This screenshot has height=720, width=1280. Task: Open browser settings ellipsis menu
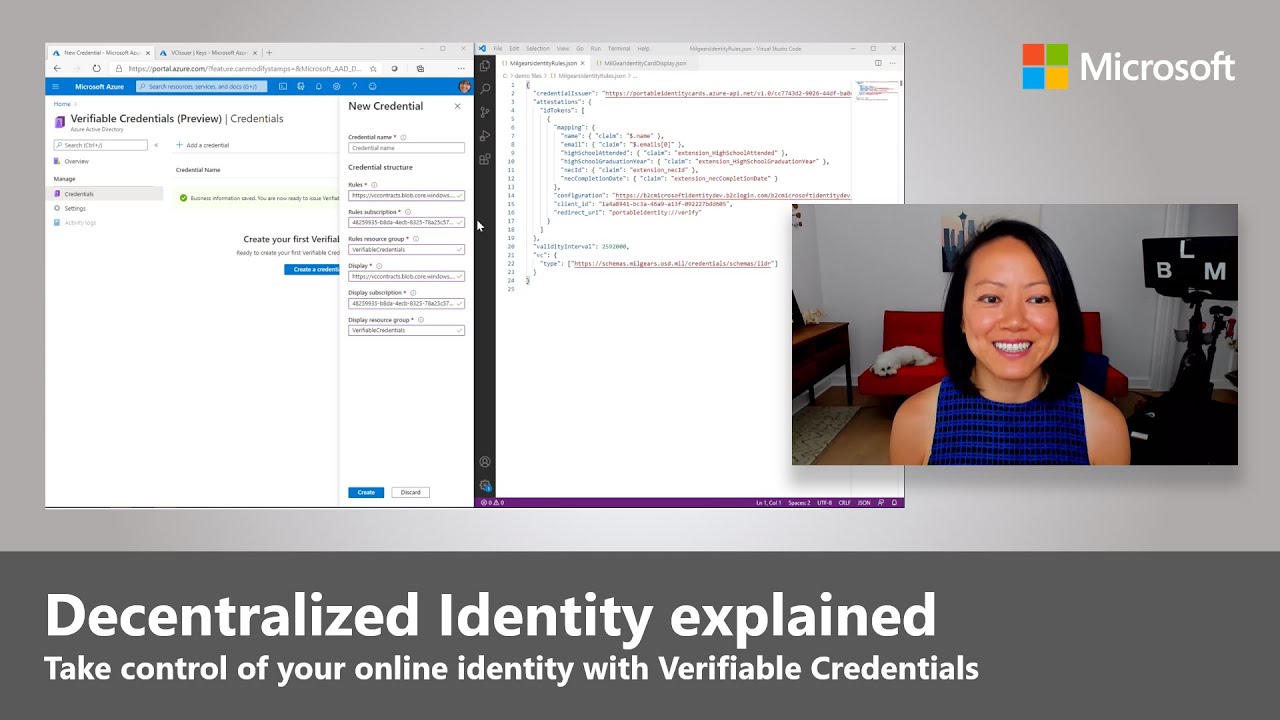coord(463,69)
